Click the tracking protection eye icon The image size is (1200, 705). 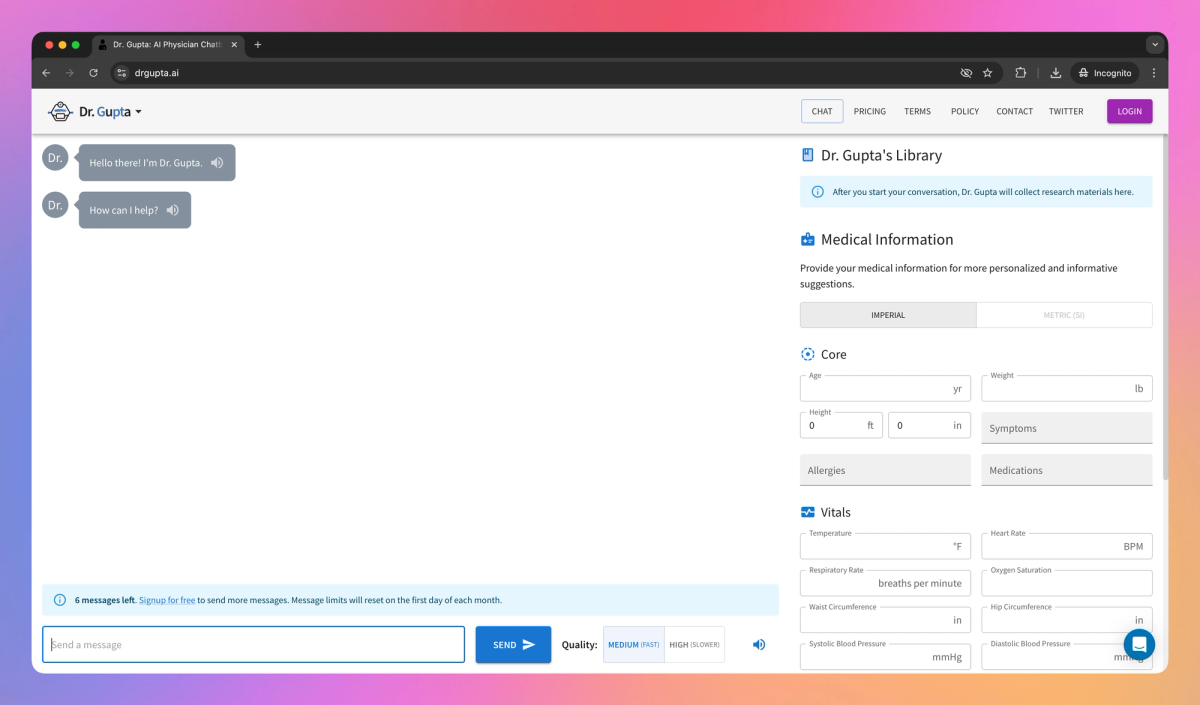click(x=966, y=73)
